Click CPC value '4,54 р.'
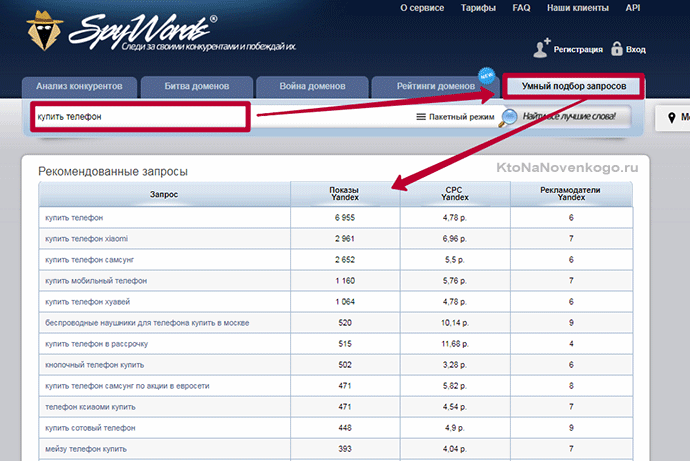 (455, 407)
